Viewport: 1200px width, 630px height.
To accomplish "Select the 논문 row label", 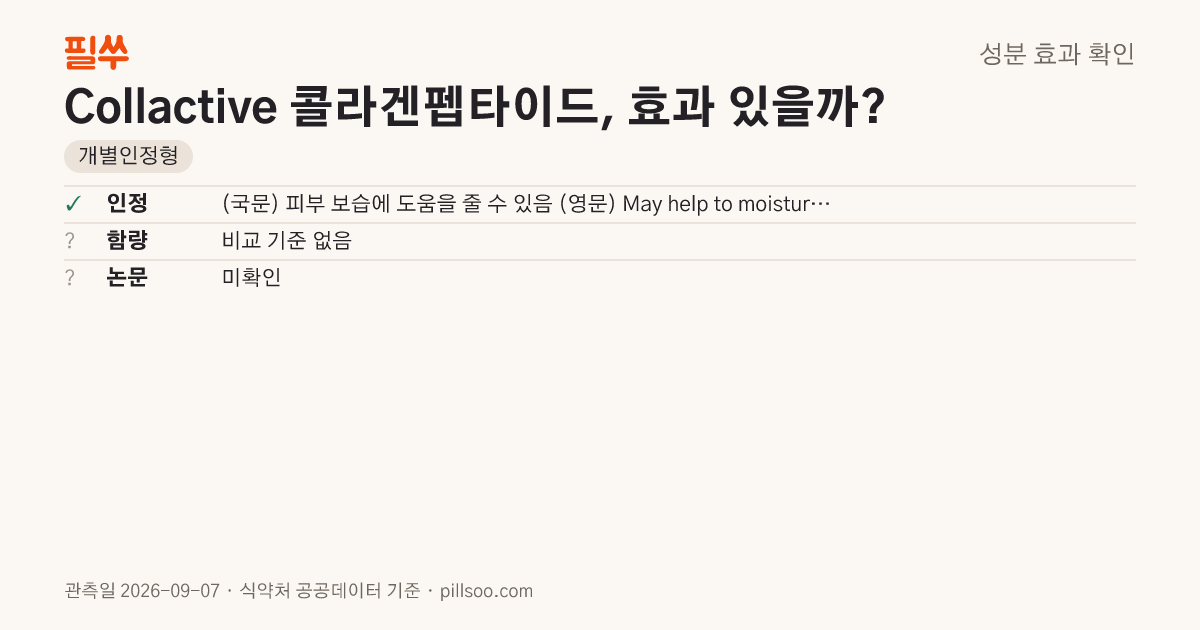I will pos(127,278).
